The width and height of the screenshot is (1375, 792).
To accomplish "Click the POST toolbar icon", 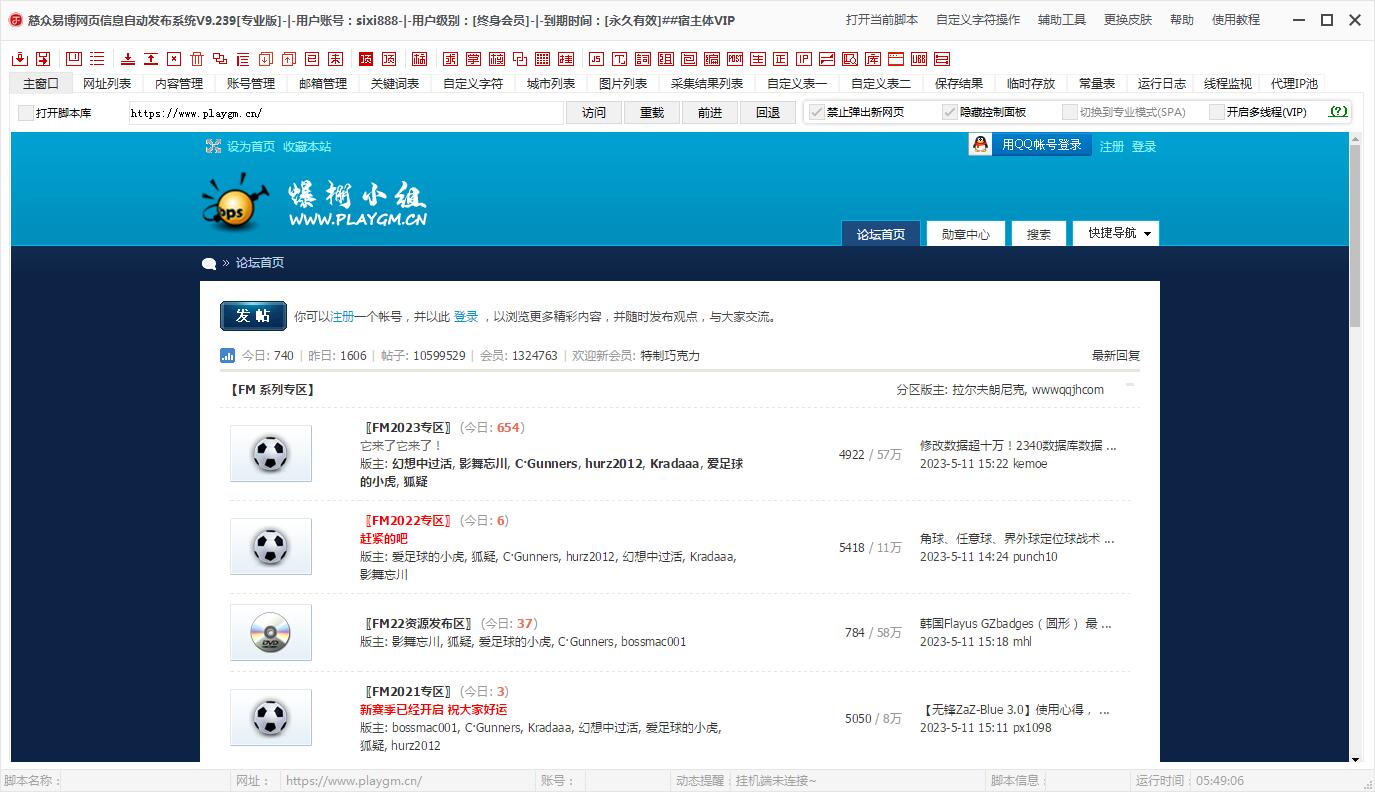I will 735,58.
